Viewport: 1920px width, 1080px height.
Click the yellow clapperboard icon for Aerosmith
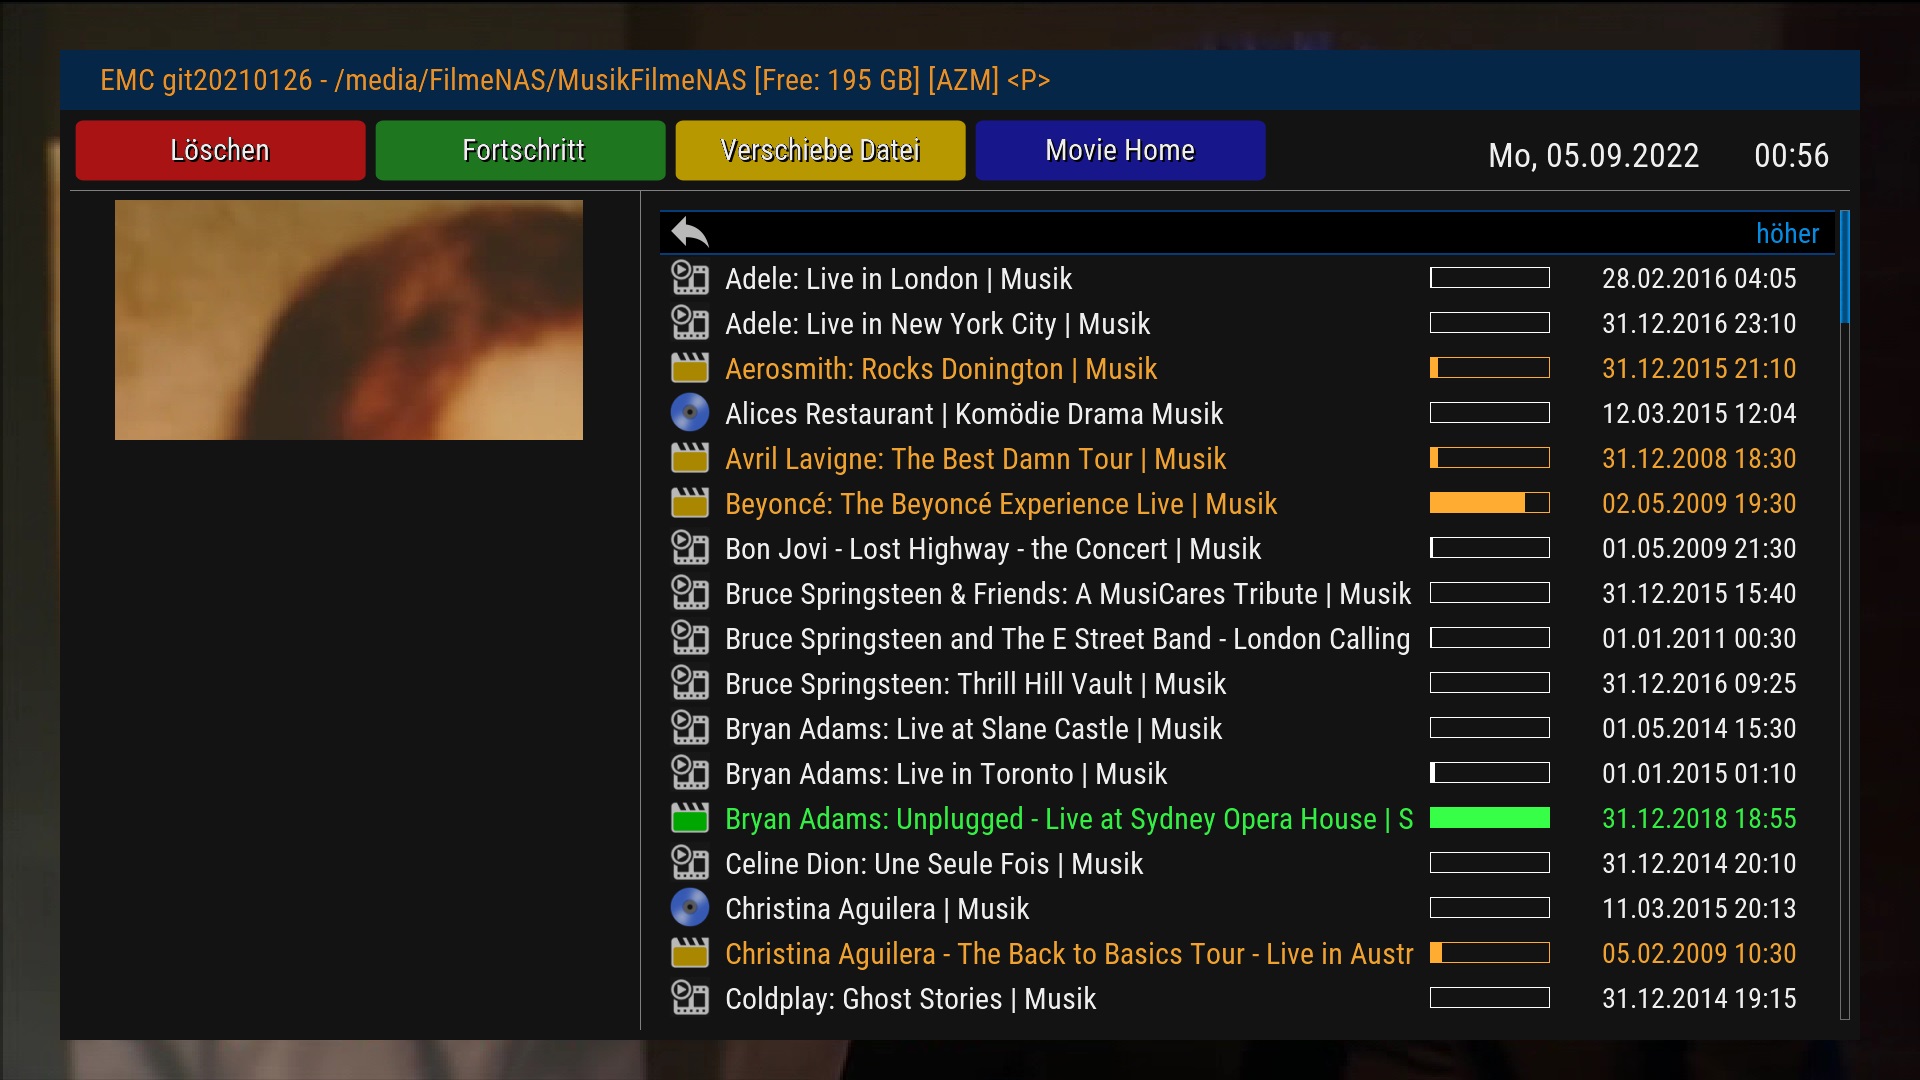pyautogui.click(x=690, y=368)
